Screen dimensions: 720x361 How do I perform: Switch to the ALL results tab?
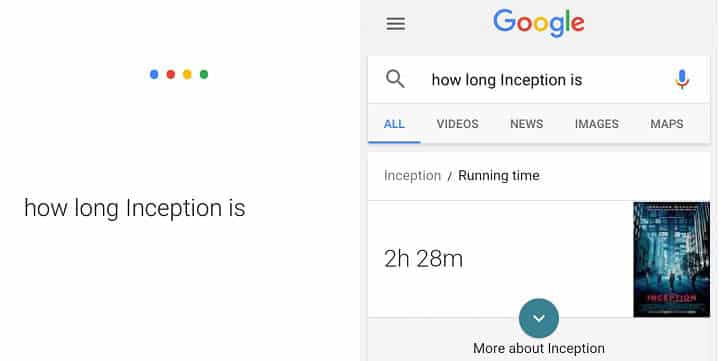tap(394, 124)
